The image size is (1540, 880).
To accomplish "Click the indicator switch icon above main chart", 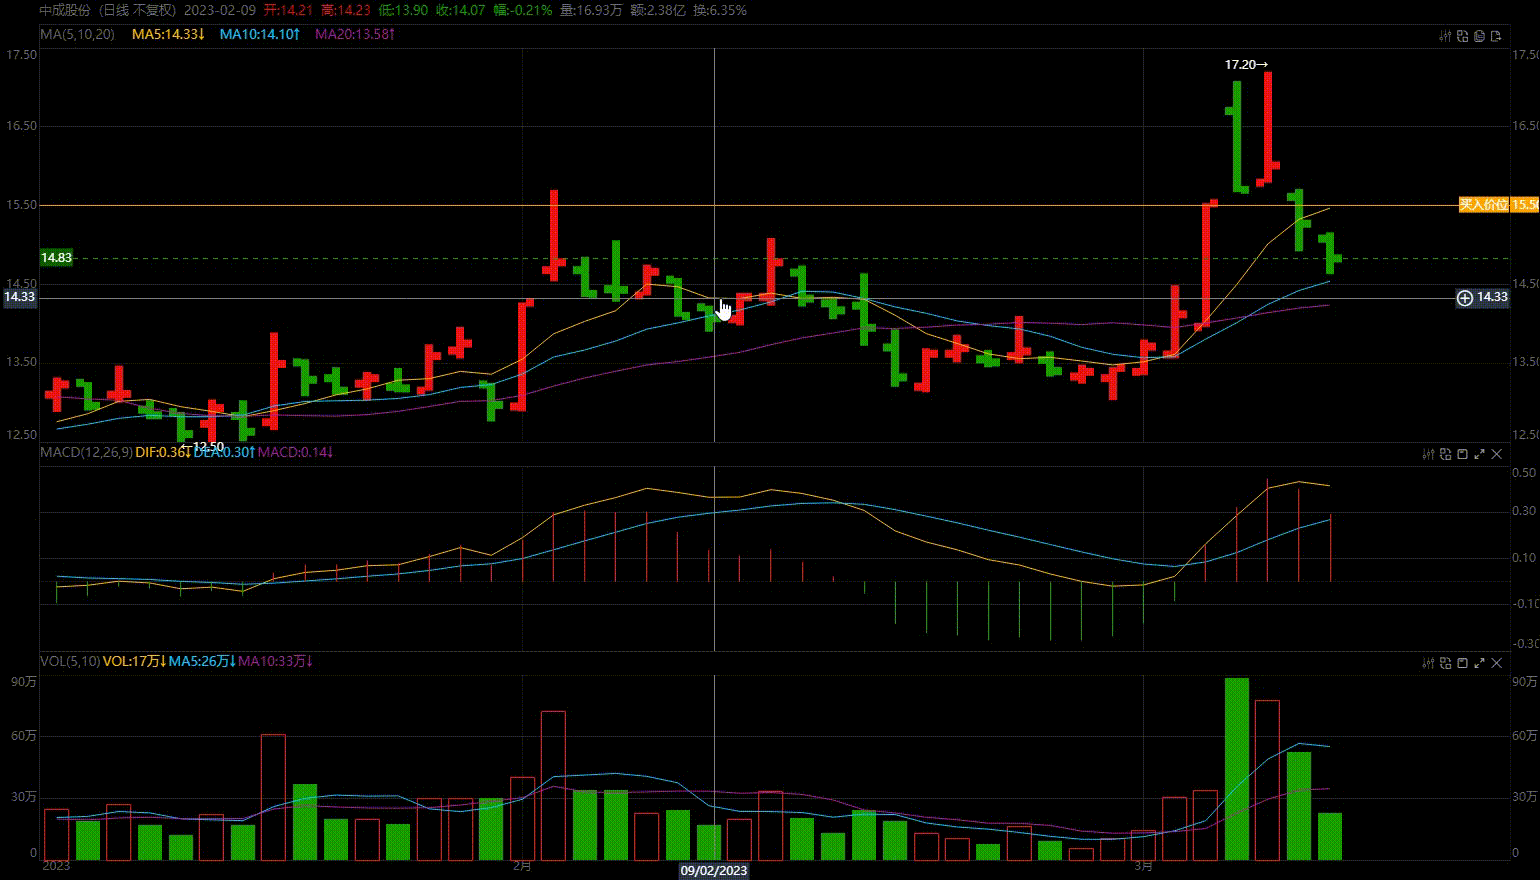I will pyautogui.click(x=1463, y=36).
